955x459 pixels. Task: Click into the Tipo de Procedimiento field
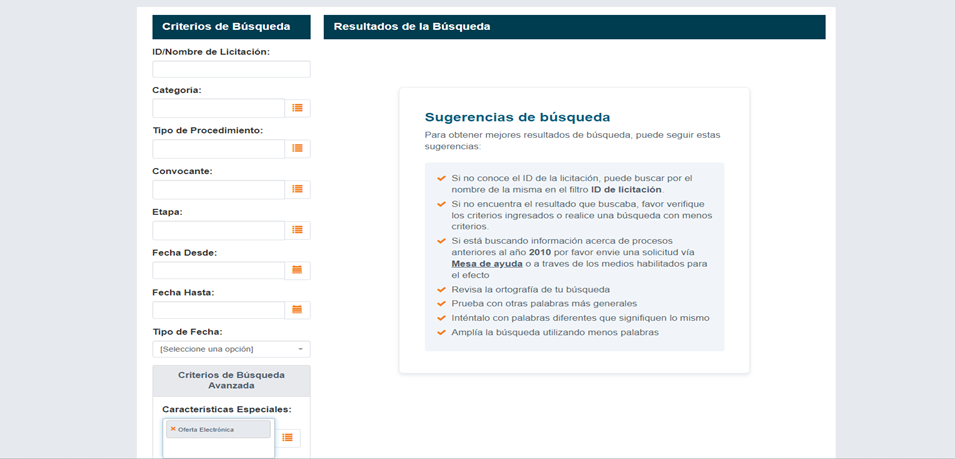(x=218, y=148)
